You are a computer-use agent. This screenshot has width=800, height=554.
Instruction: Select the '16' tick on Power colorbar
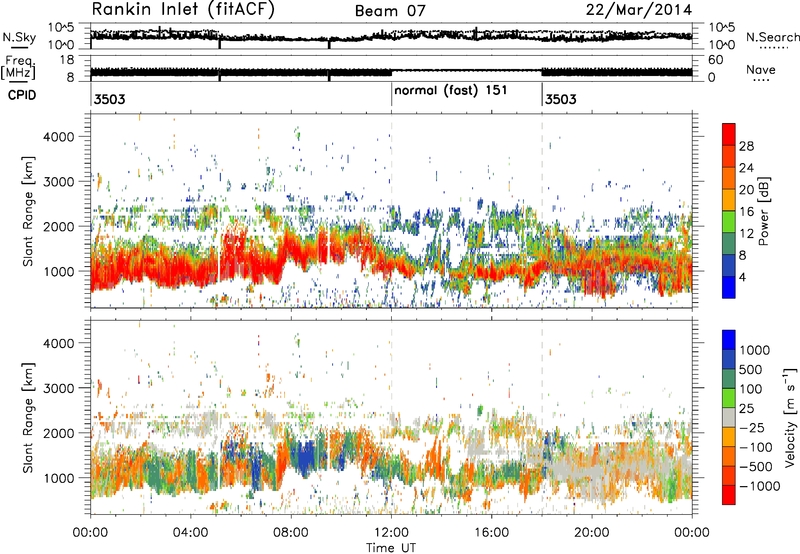point(746,212)
